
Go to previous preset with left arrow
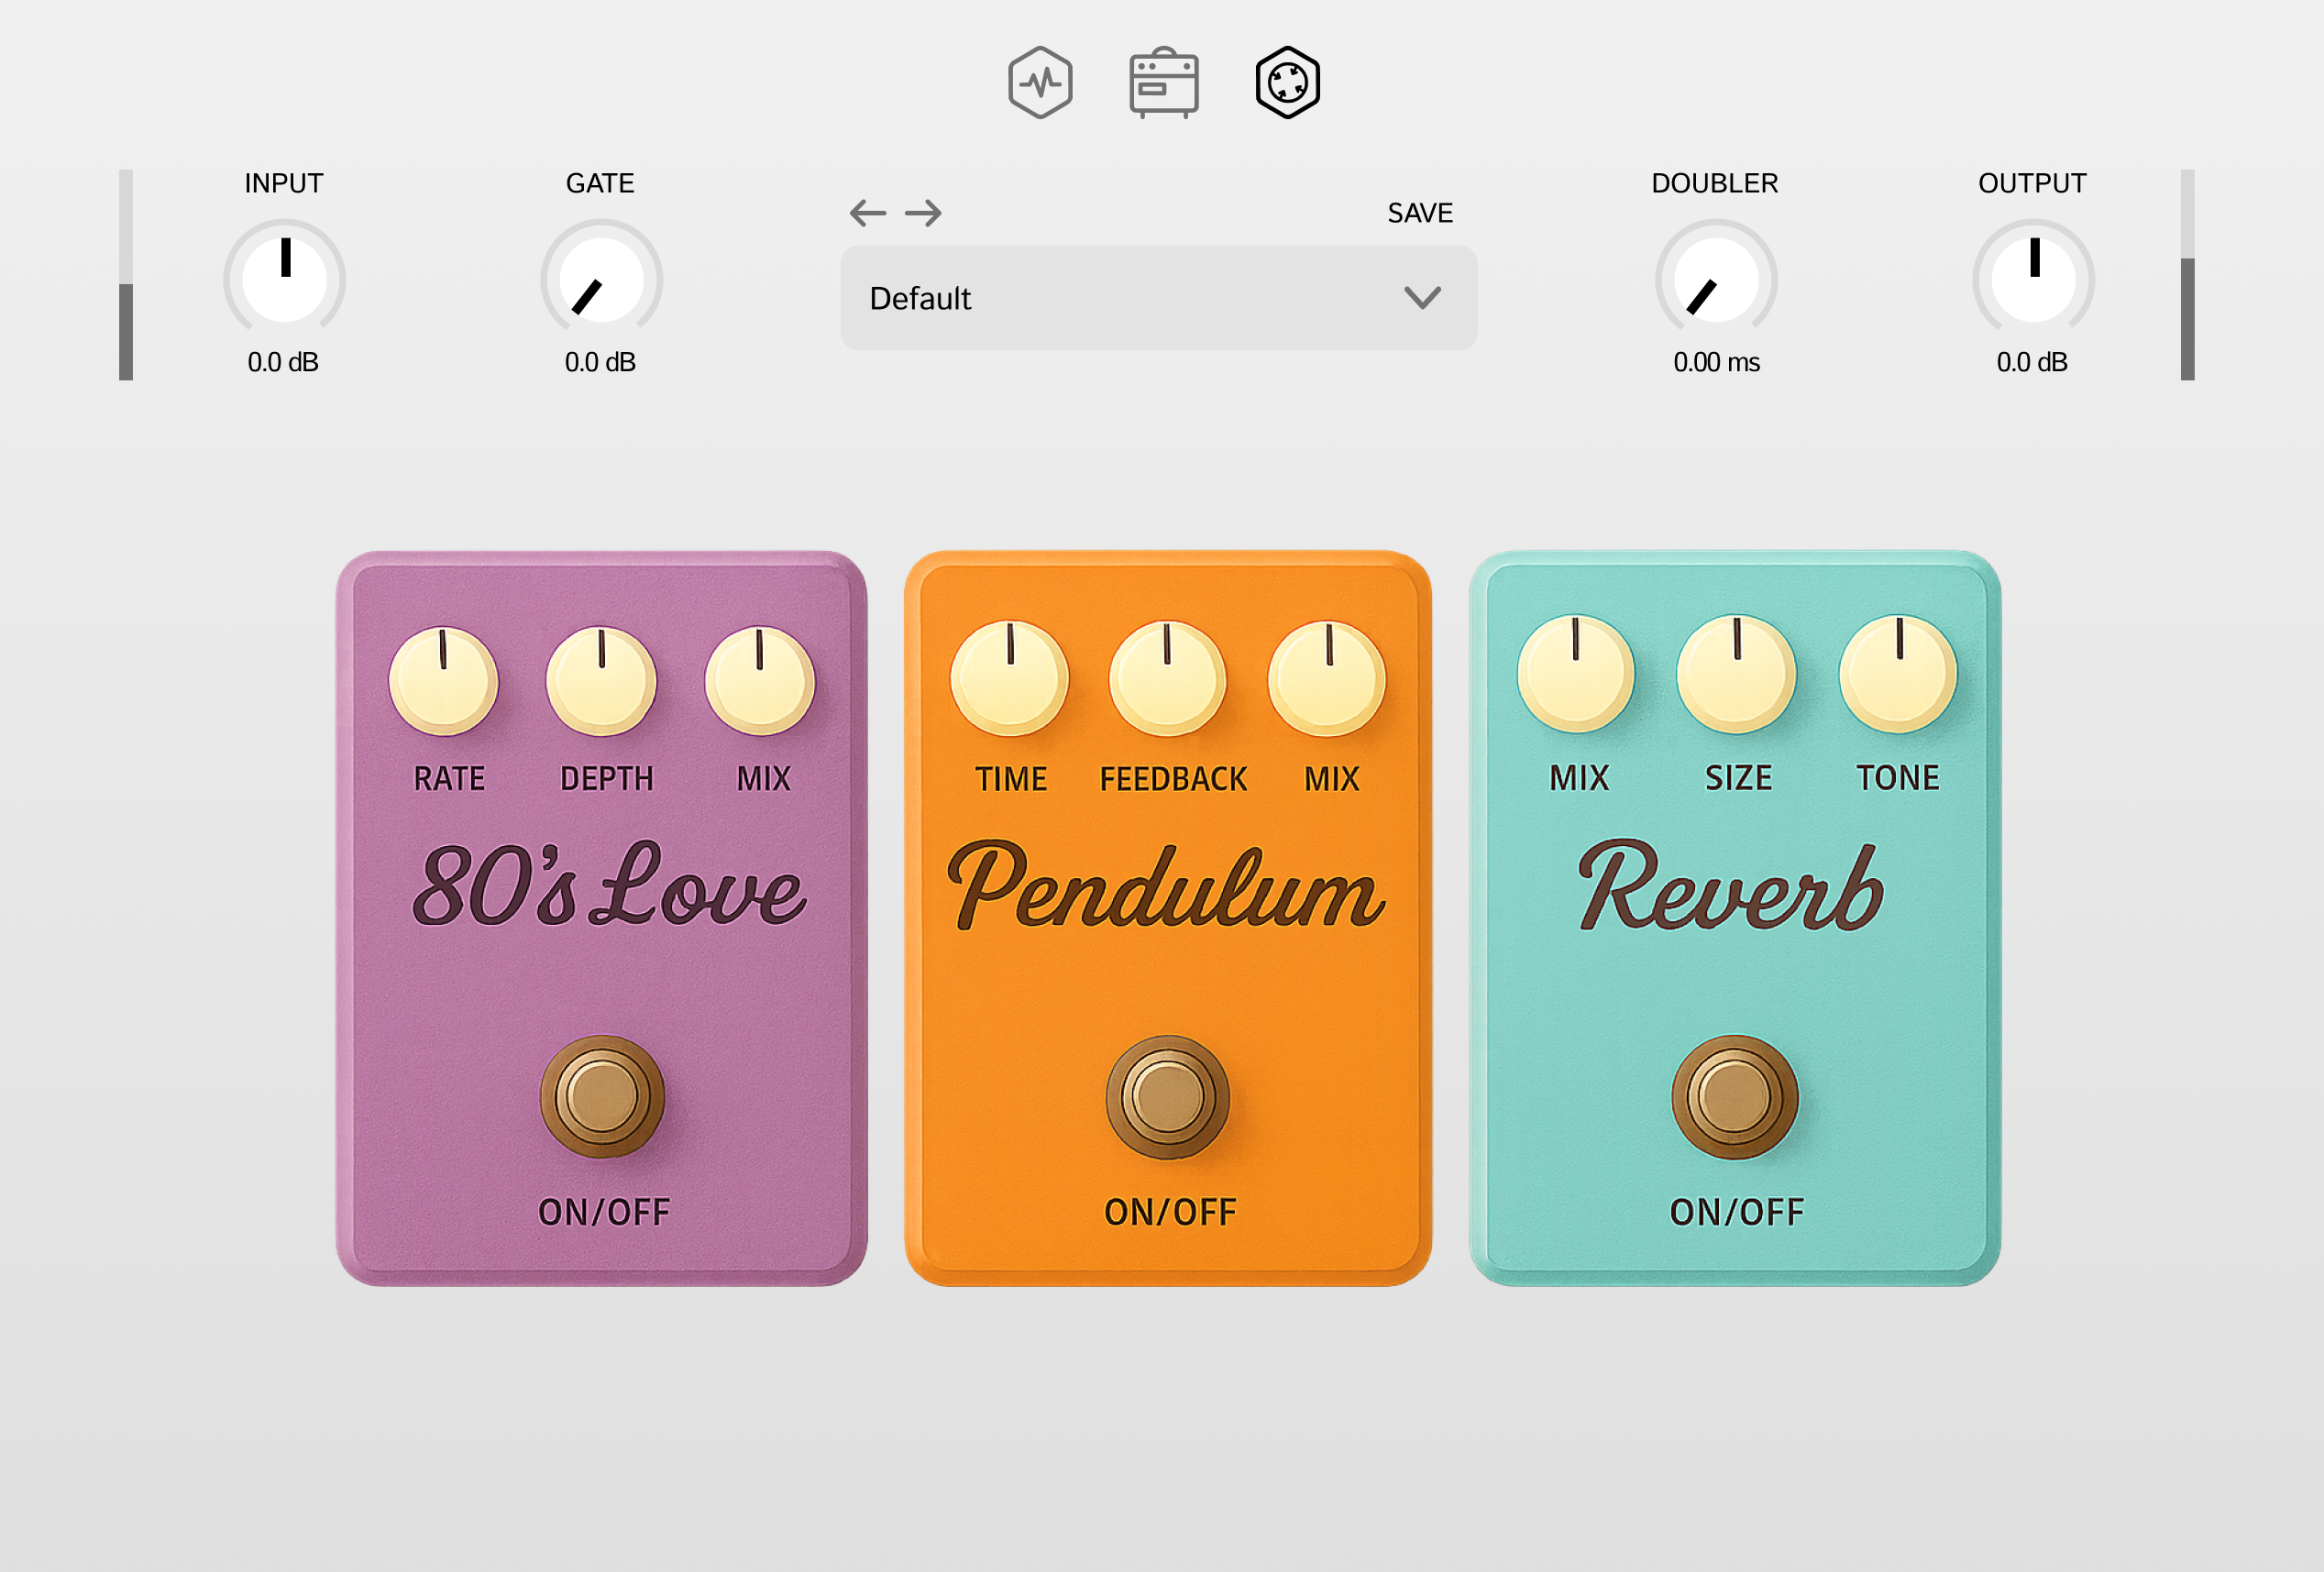point(867,212)
